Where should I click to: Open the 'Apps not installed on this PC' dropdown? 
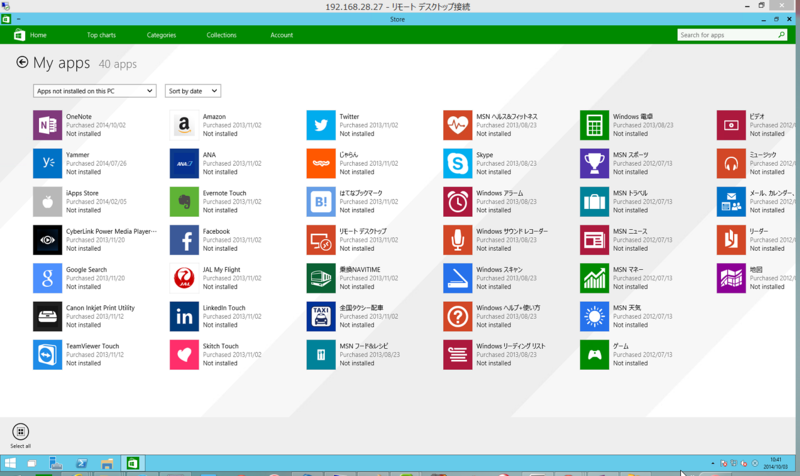tap(94, 91)
